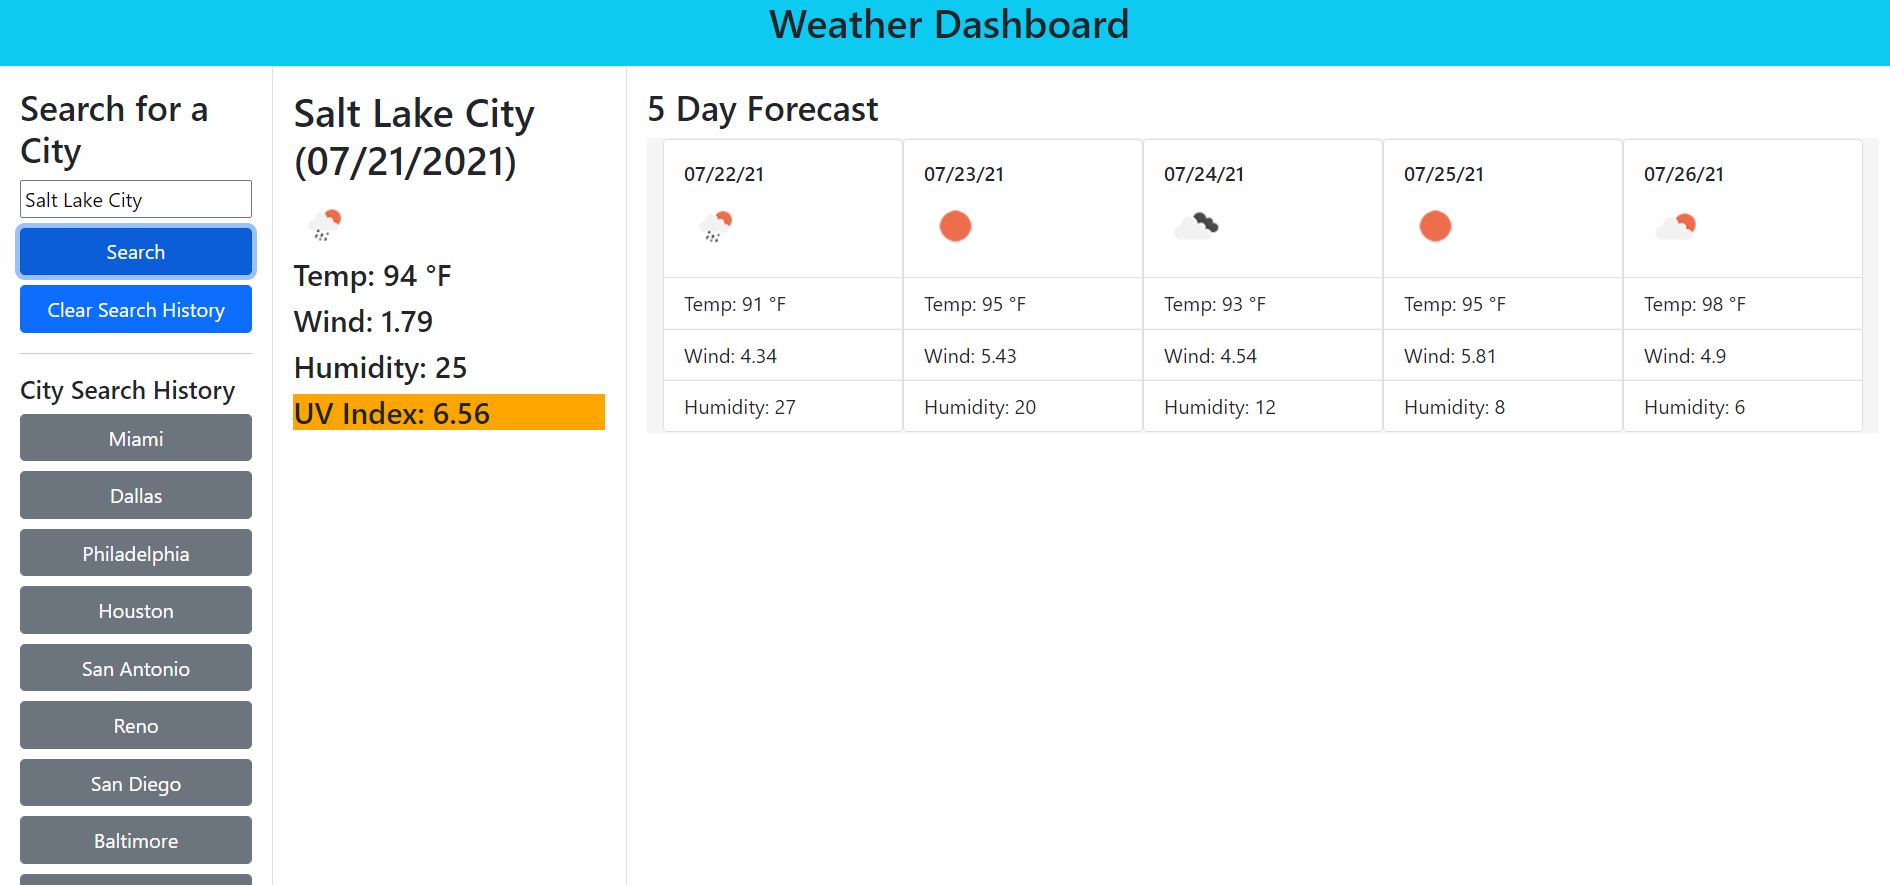
Task: Click the sun icon on the 07/25/21 card
Action: tap(1436, 226)
